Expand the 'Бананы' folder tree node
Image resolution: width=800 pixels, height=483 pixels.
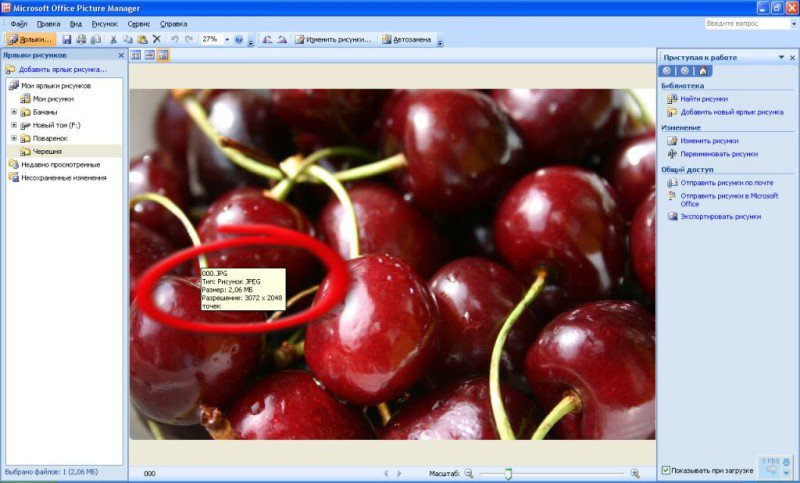point(14,112)
